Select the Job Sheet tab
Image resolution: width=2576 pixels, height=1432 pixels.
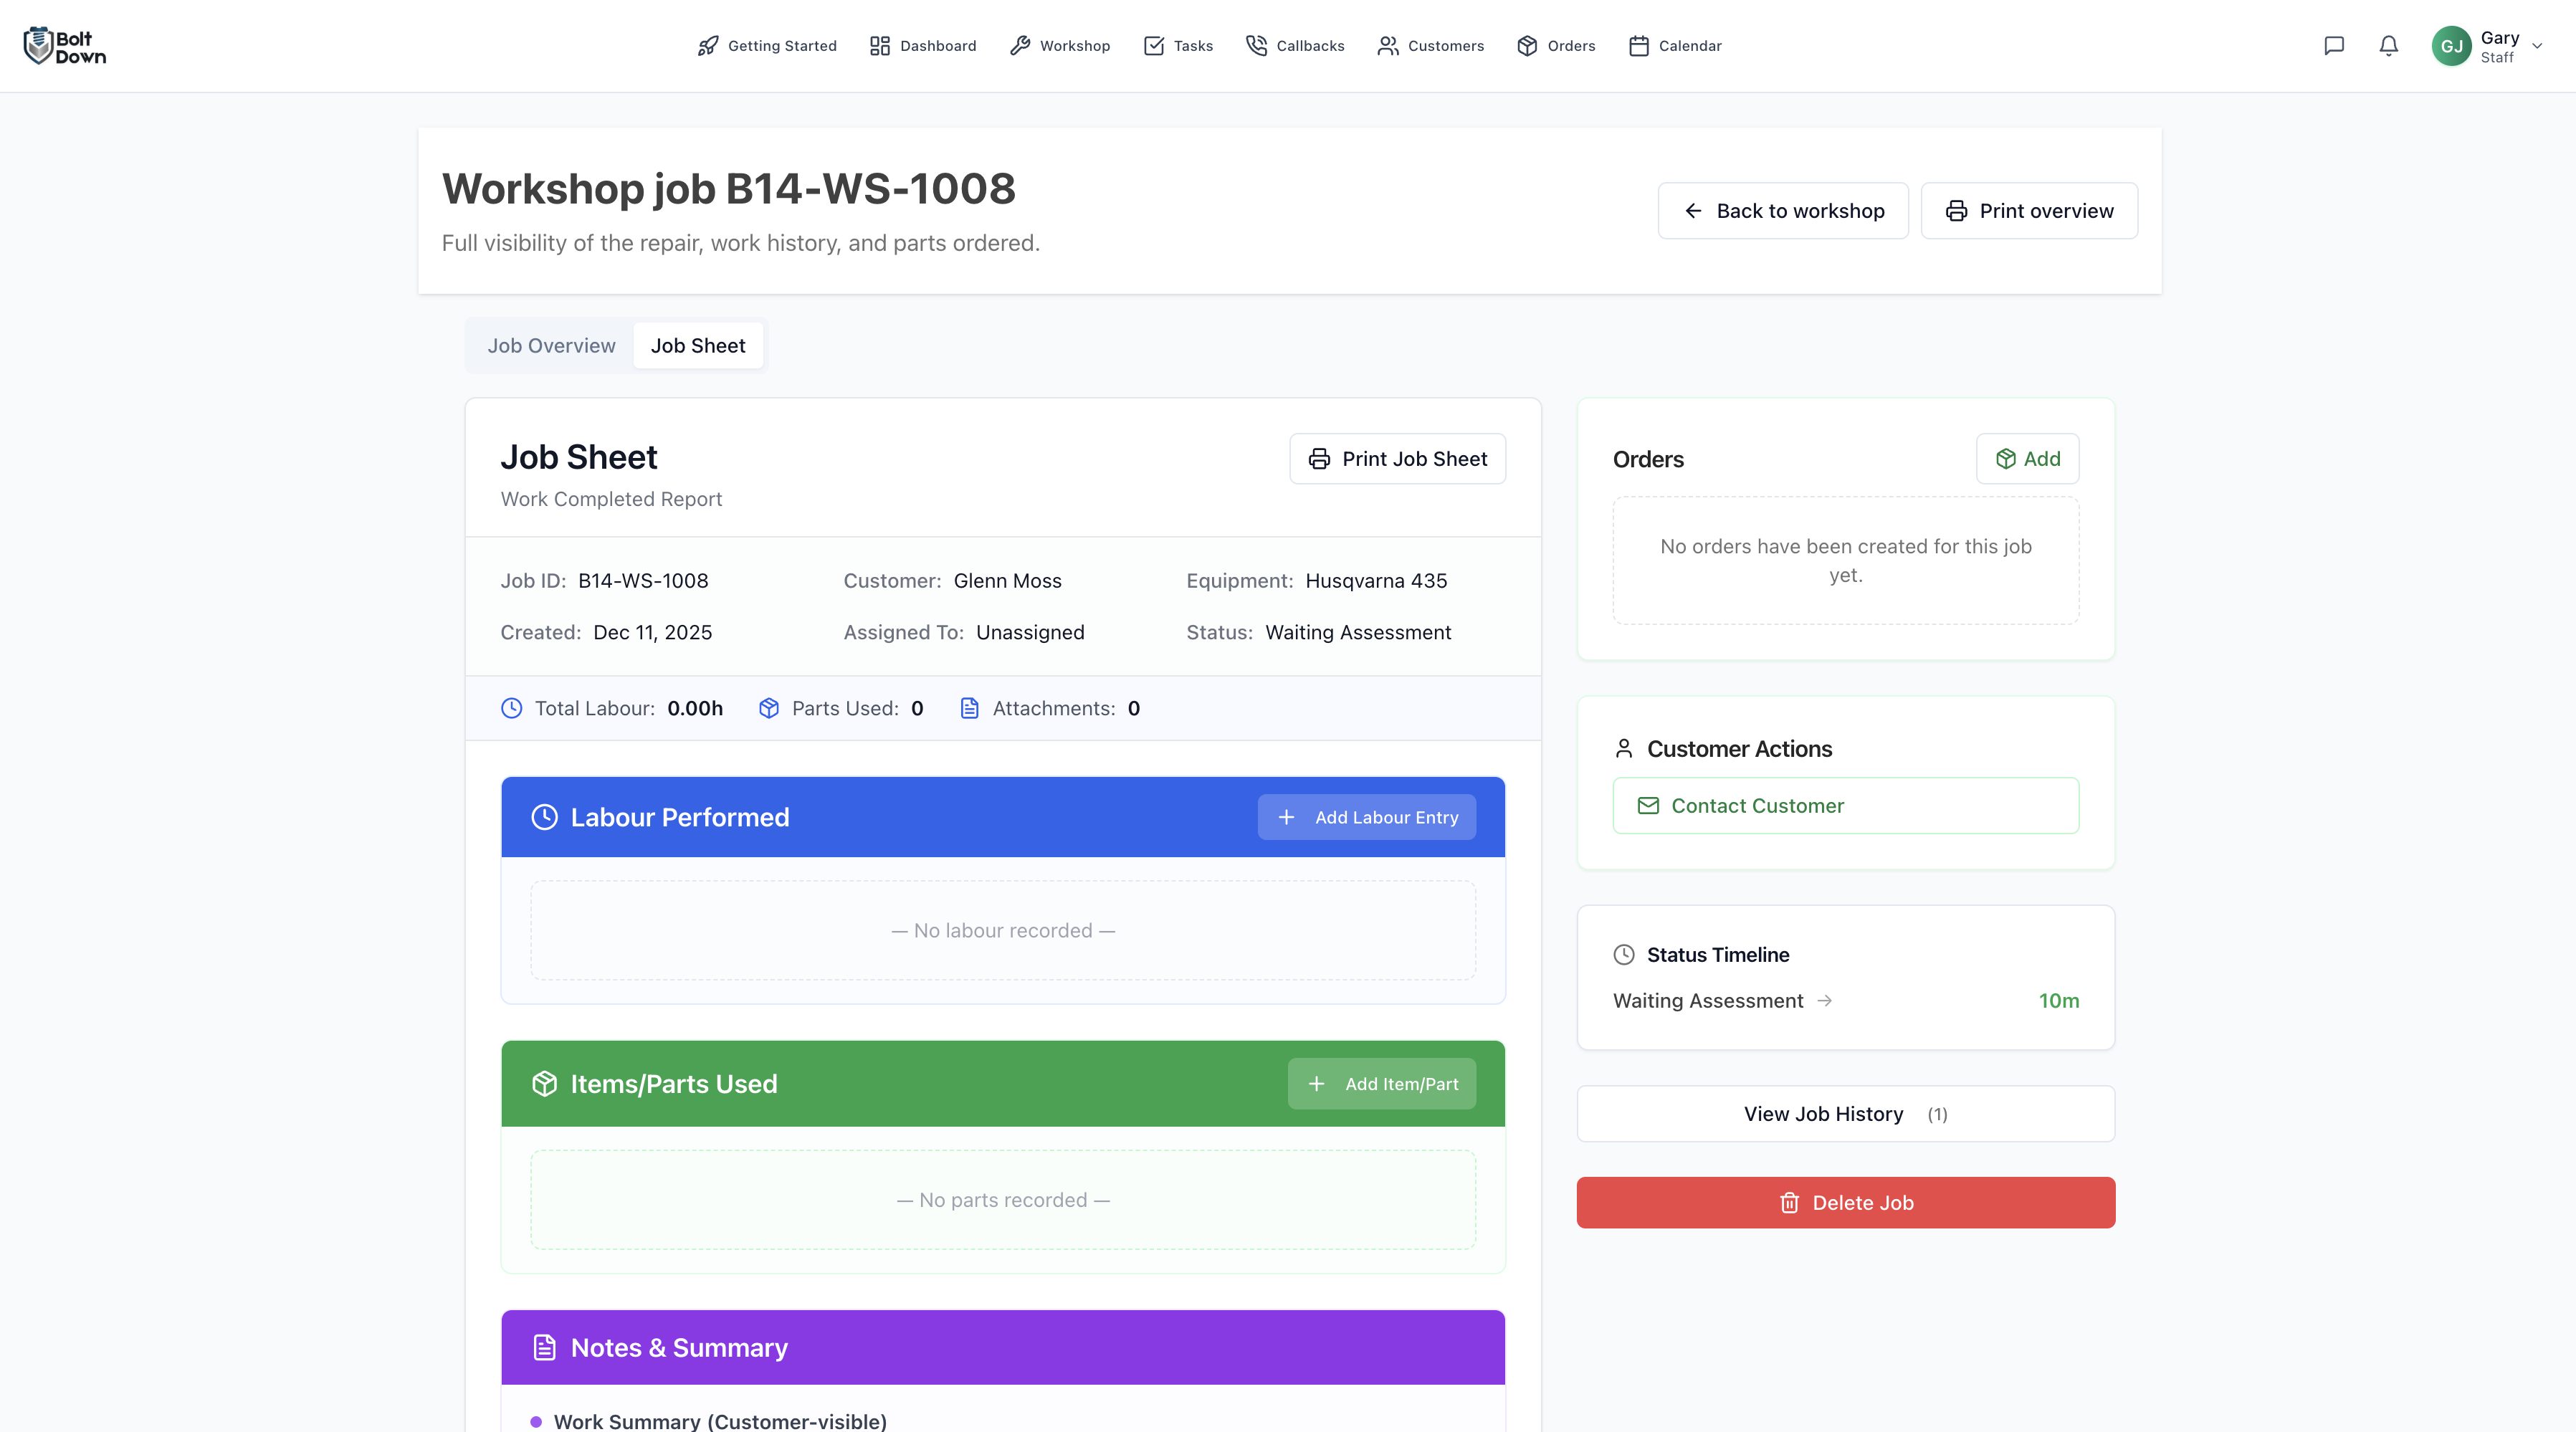pos(697,346)
